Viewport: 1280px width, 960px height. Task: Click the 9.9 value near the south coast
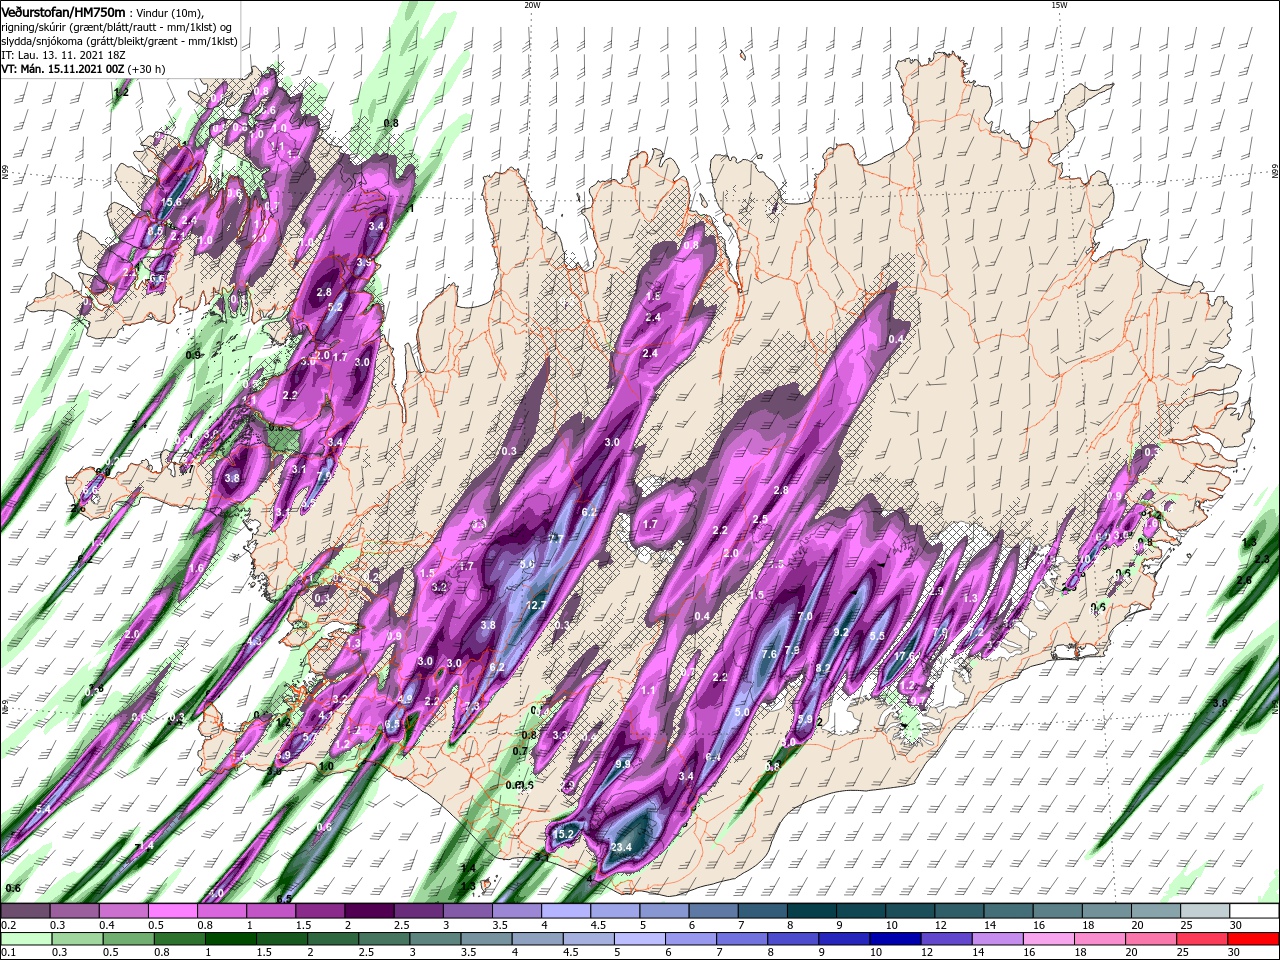[x=623, y=764]
